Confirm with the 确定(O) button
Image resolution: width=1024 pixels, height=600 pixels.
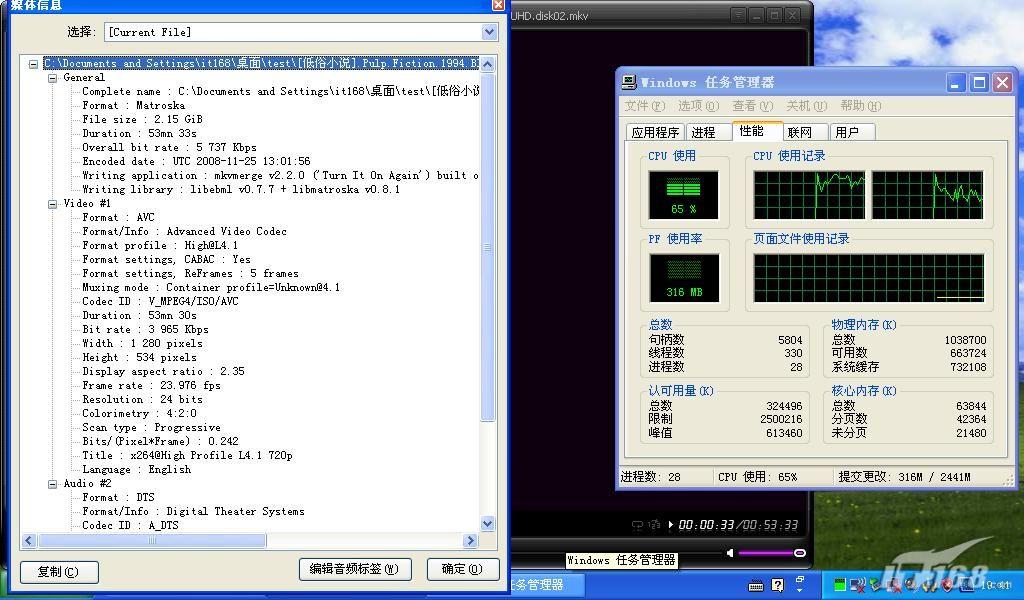tap(462, 569)
